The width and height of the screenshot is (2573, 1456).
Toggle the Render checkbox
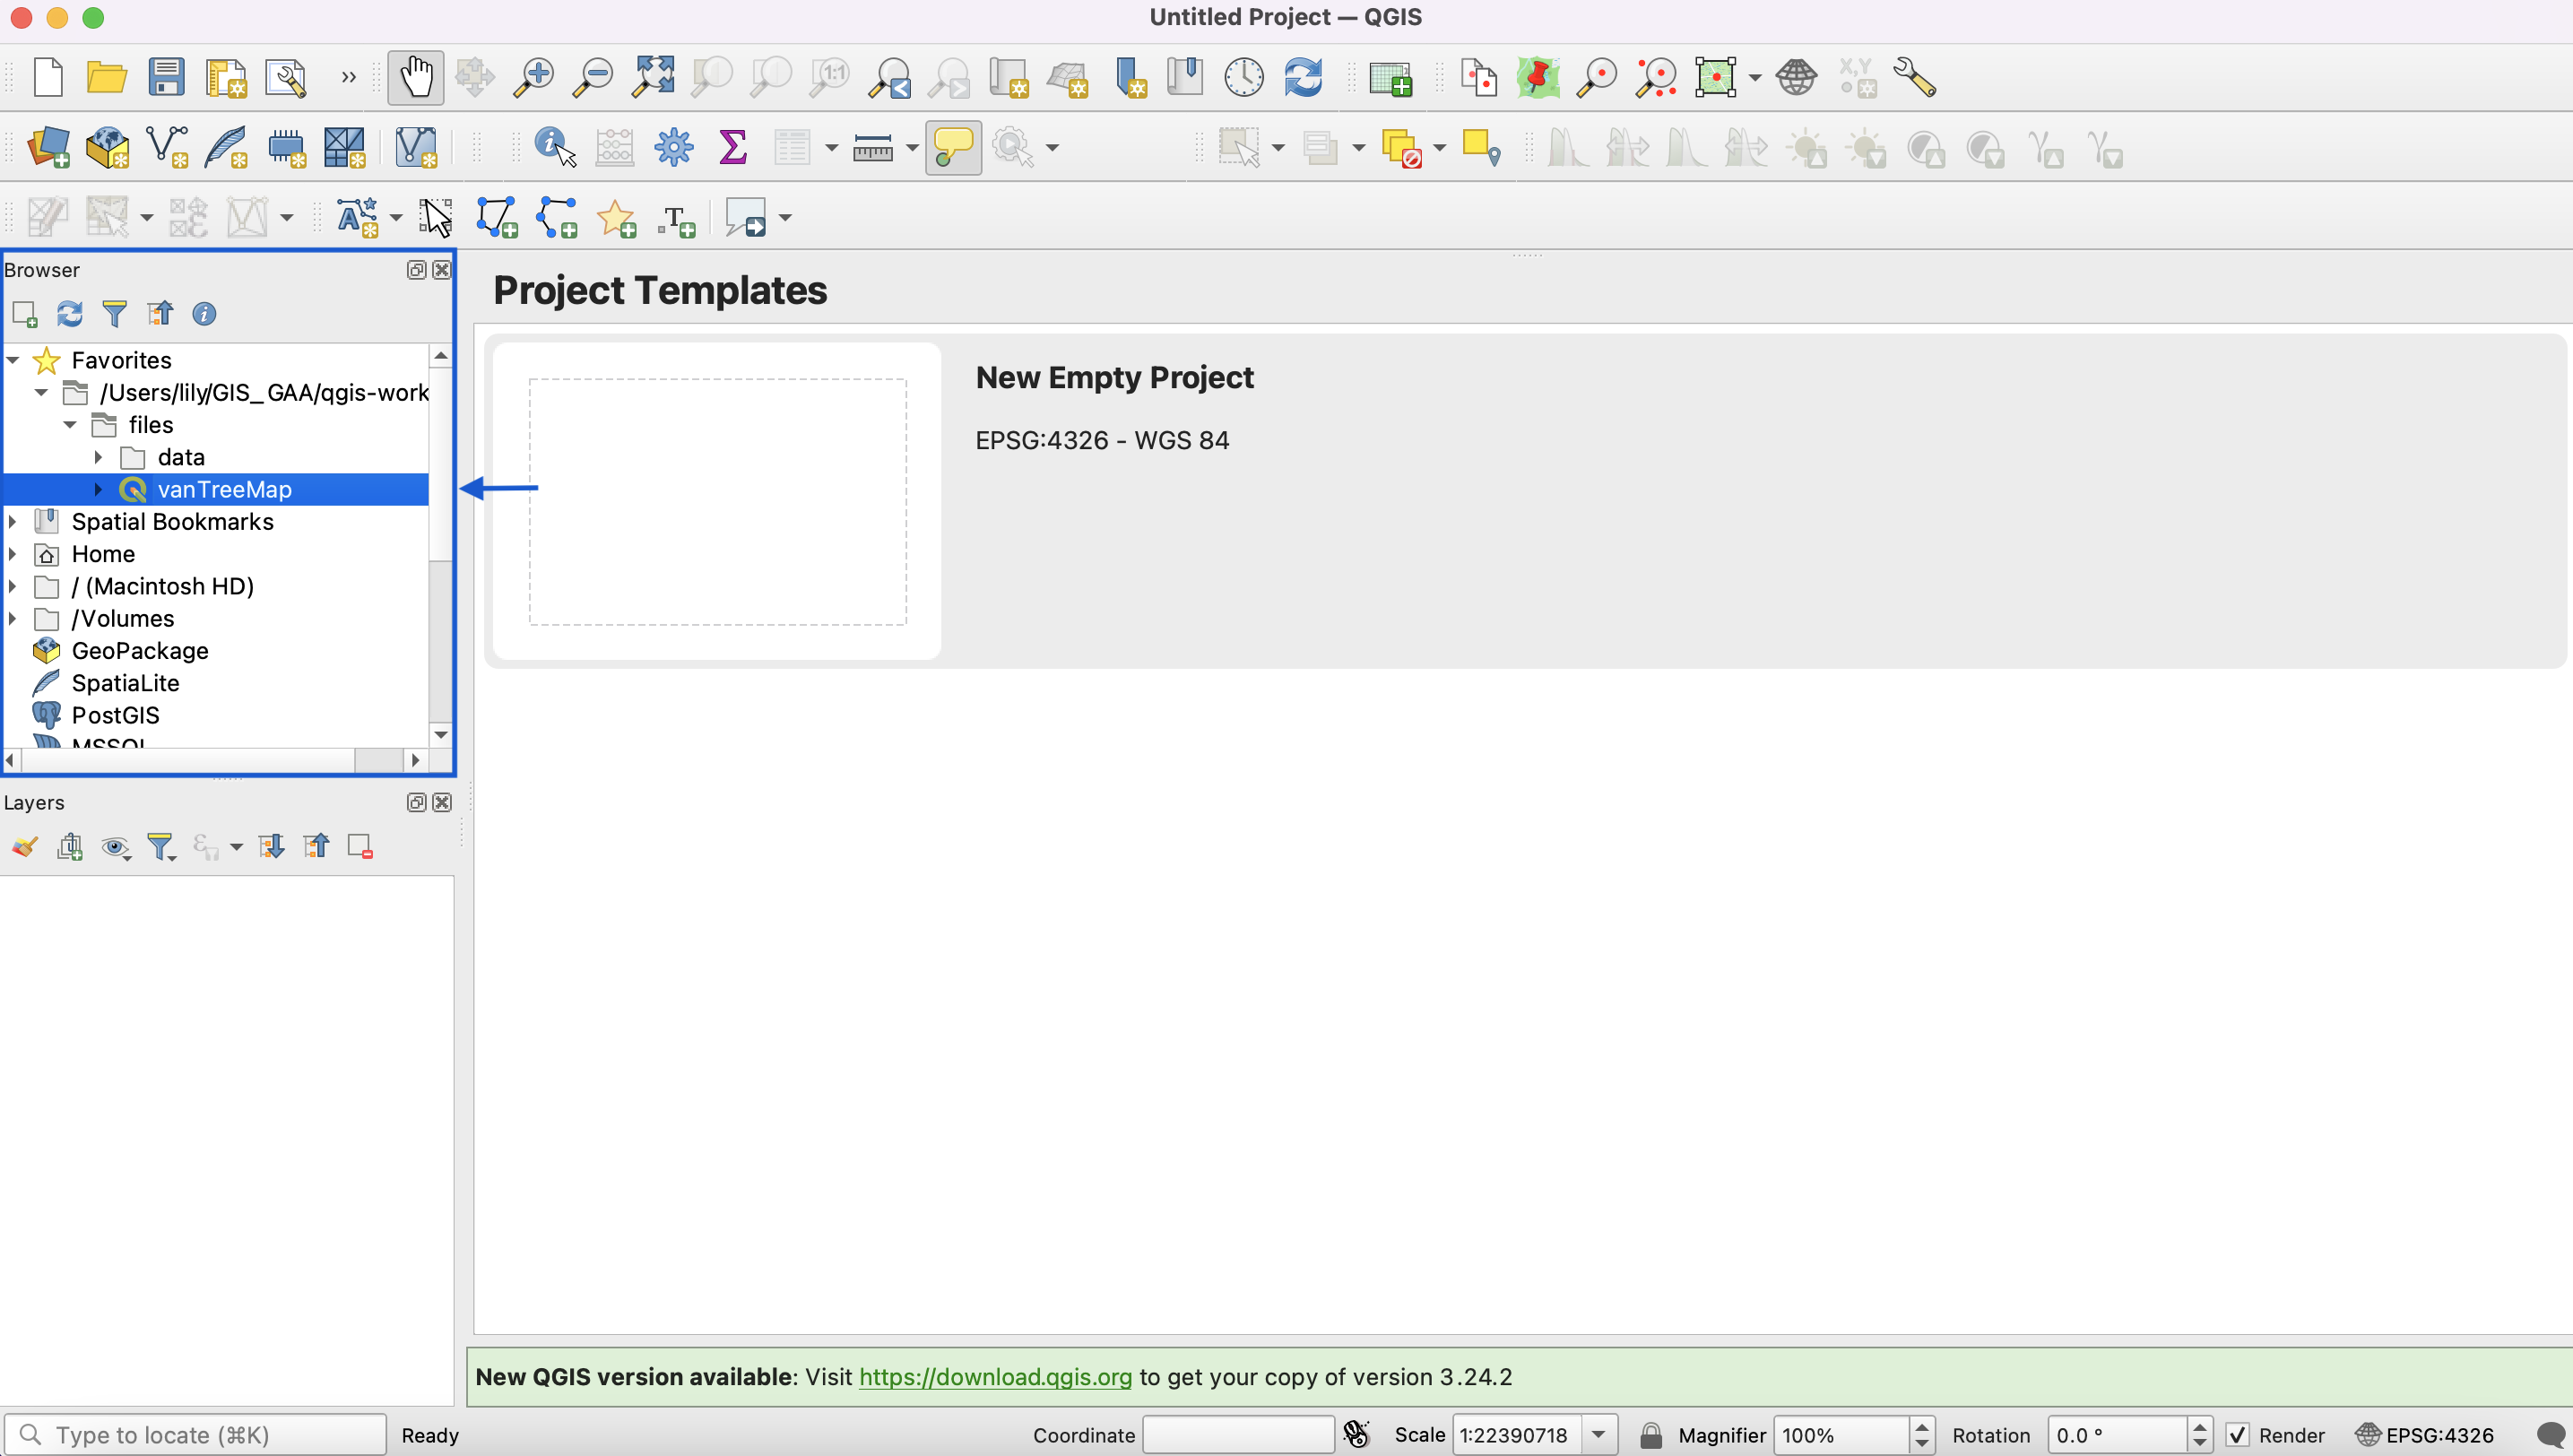pos(2238,1435)
